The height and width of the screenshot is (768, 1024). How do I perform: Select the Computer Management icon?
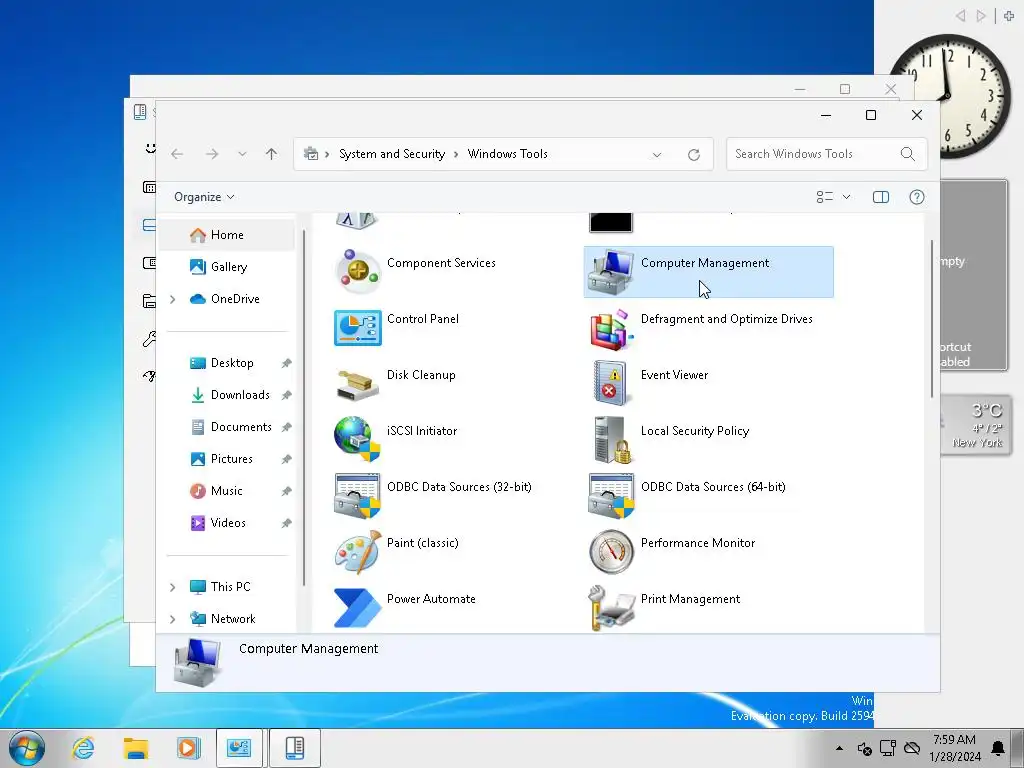click(x=611, y=272)
